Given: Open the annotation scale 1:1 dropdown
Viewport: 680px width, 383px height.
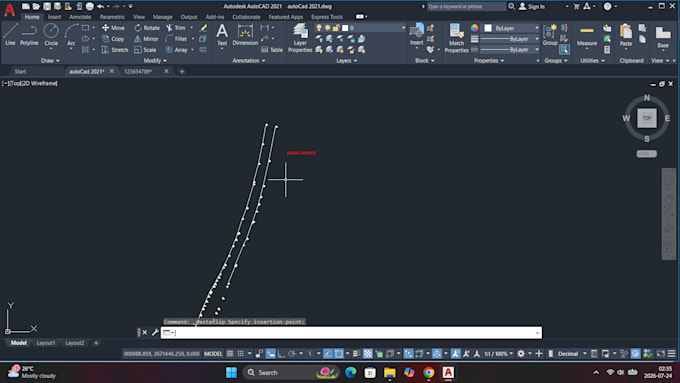Looking at the screenshot, I should (499, 354).
